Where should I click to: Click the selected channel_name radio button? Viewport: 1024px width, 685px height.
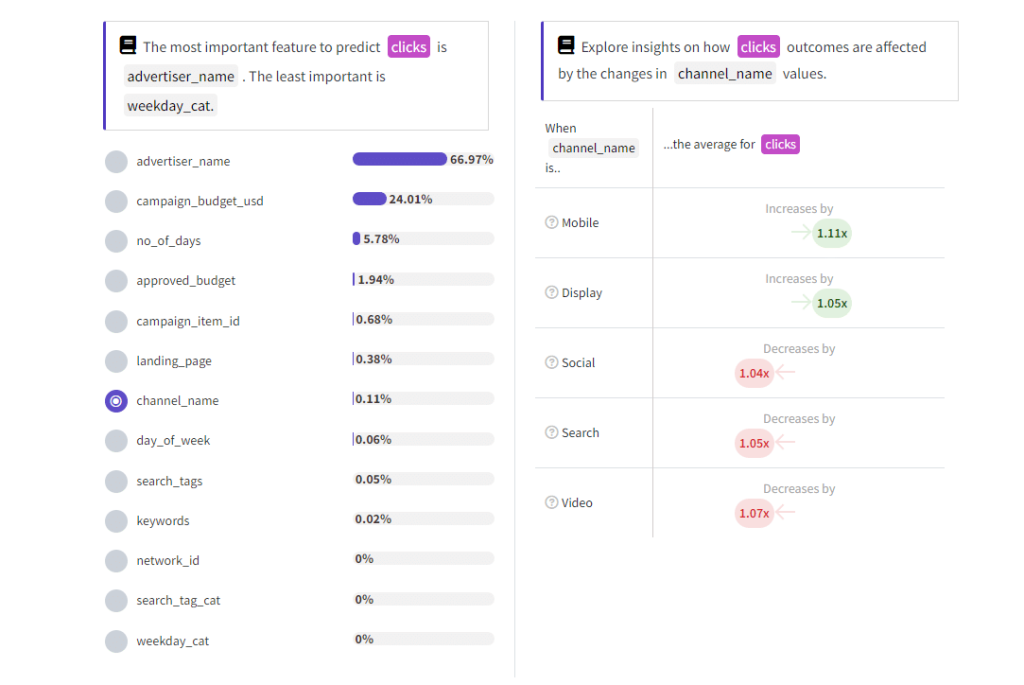click(115, 400)
